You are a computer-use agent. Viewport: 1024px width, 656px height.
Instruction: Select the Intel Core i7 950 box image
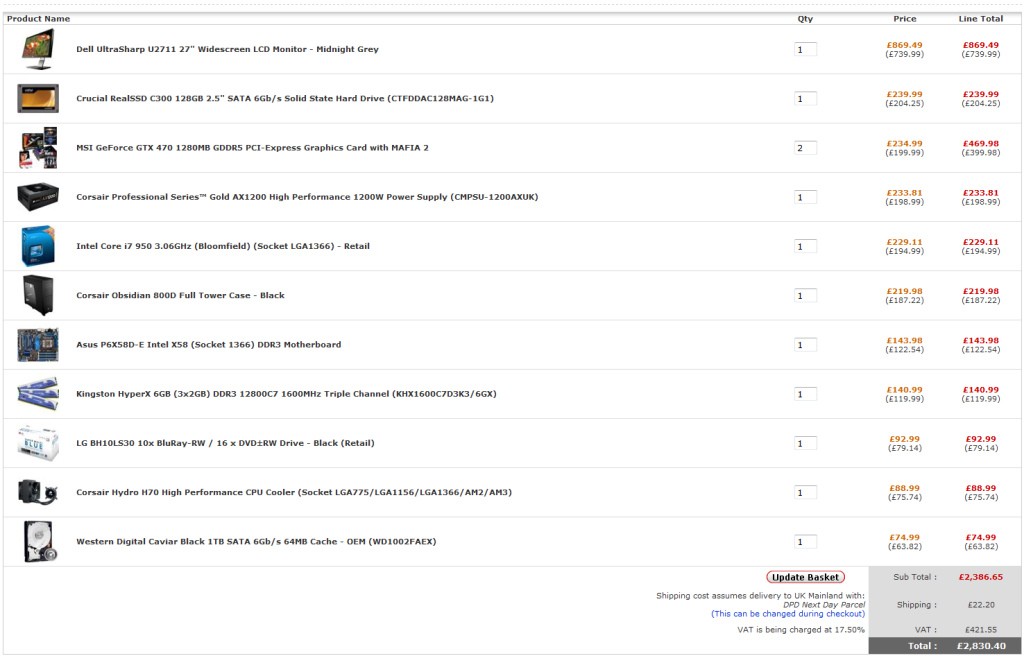click(38, 246)
